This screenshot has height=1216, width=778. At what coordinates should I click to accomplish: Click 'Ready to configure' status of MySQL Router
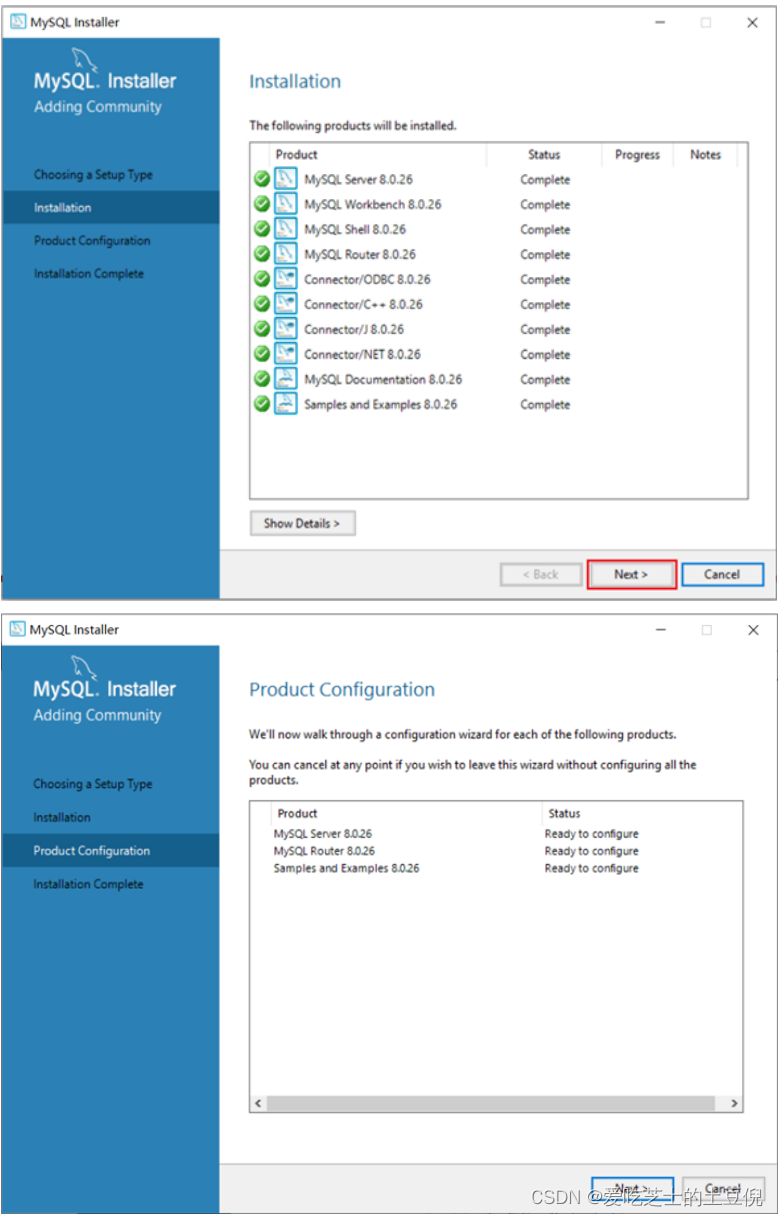click(591, 851)
